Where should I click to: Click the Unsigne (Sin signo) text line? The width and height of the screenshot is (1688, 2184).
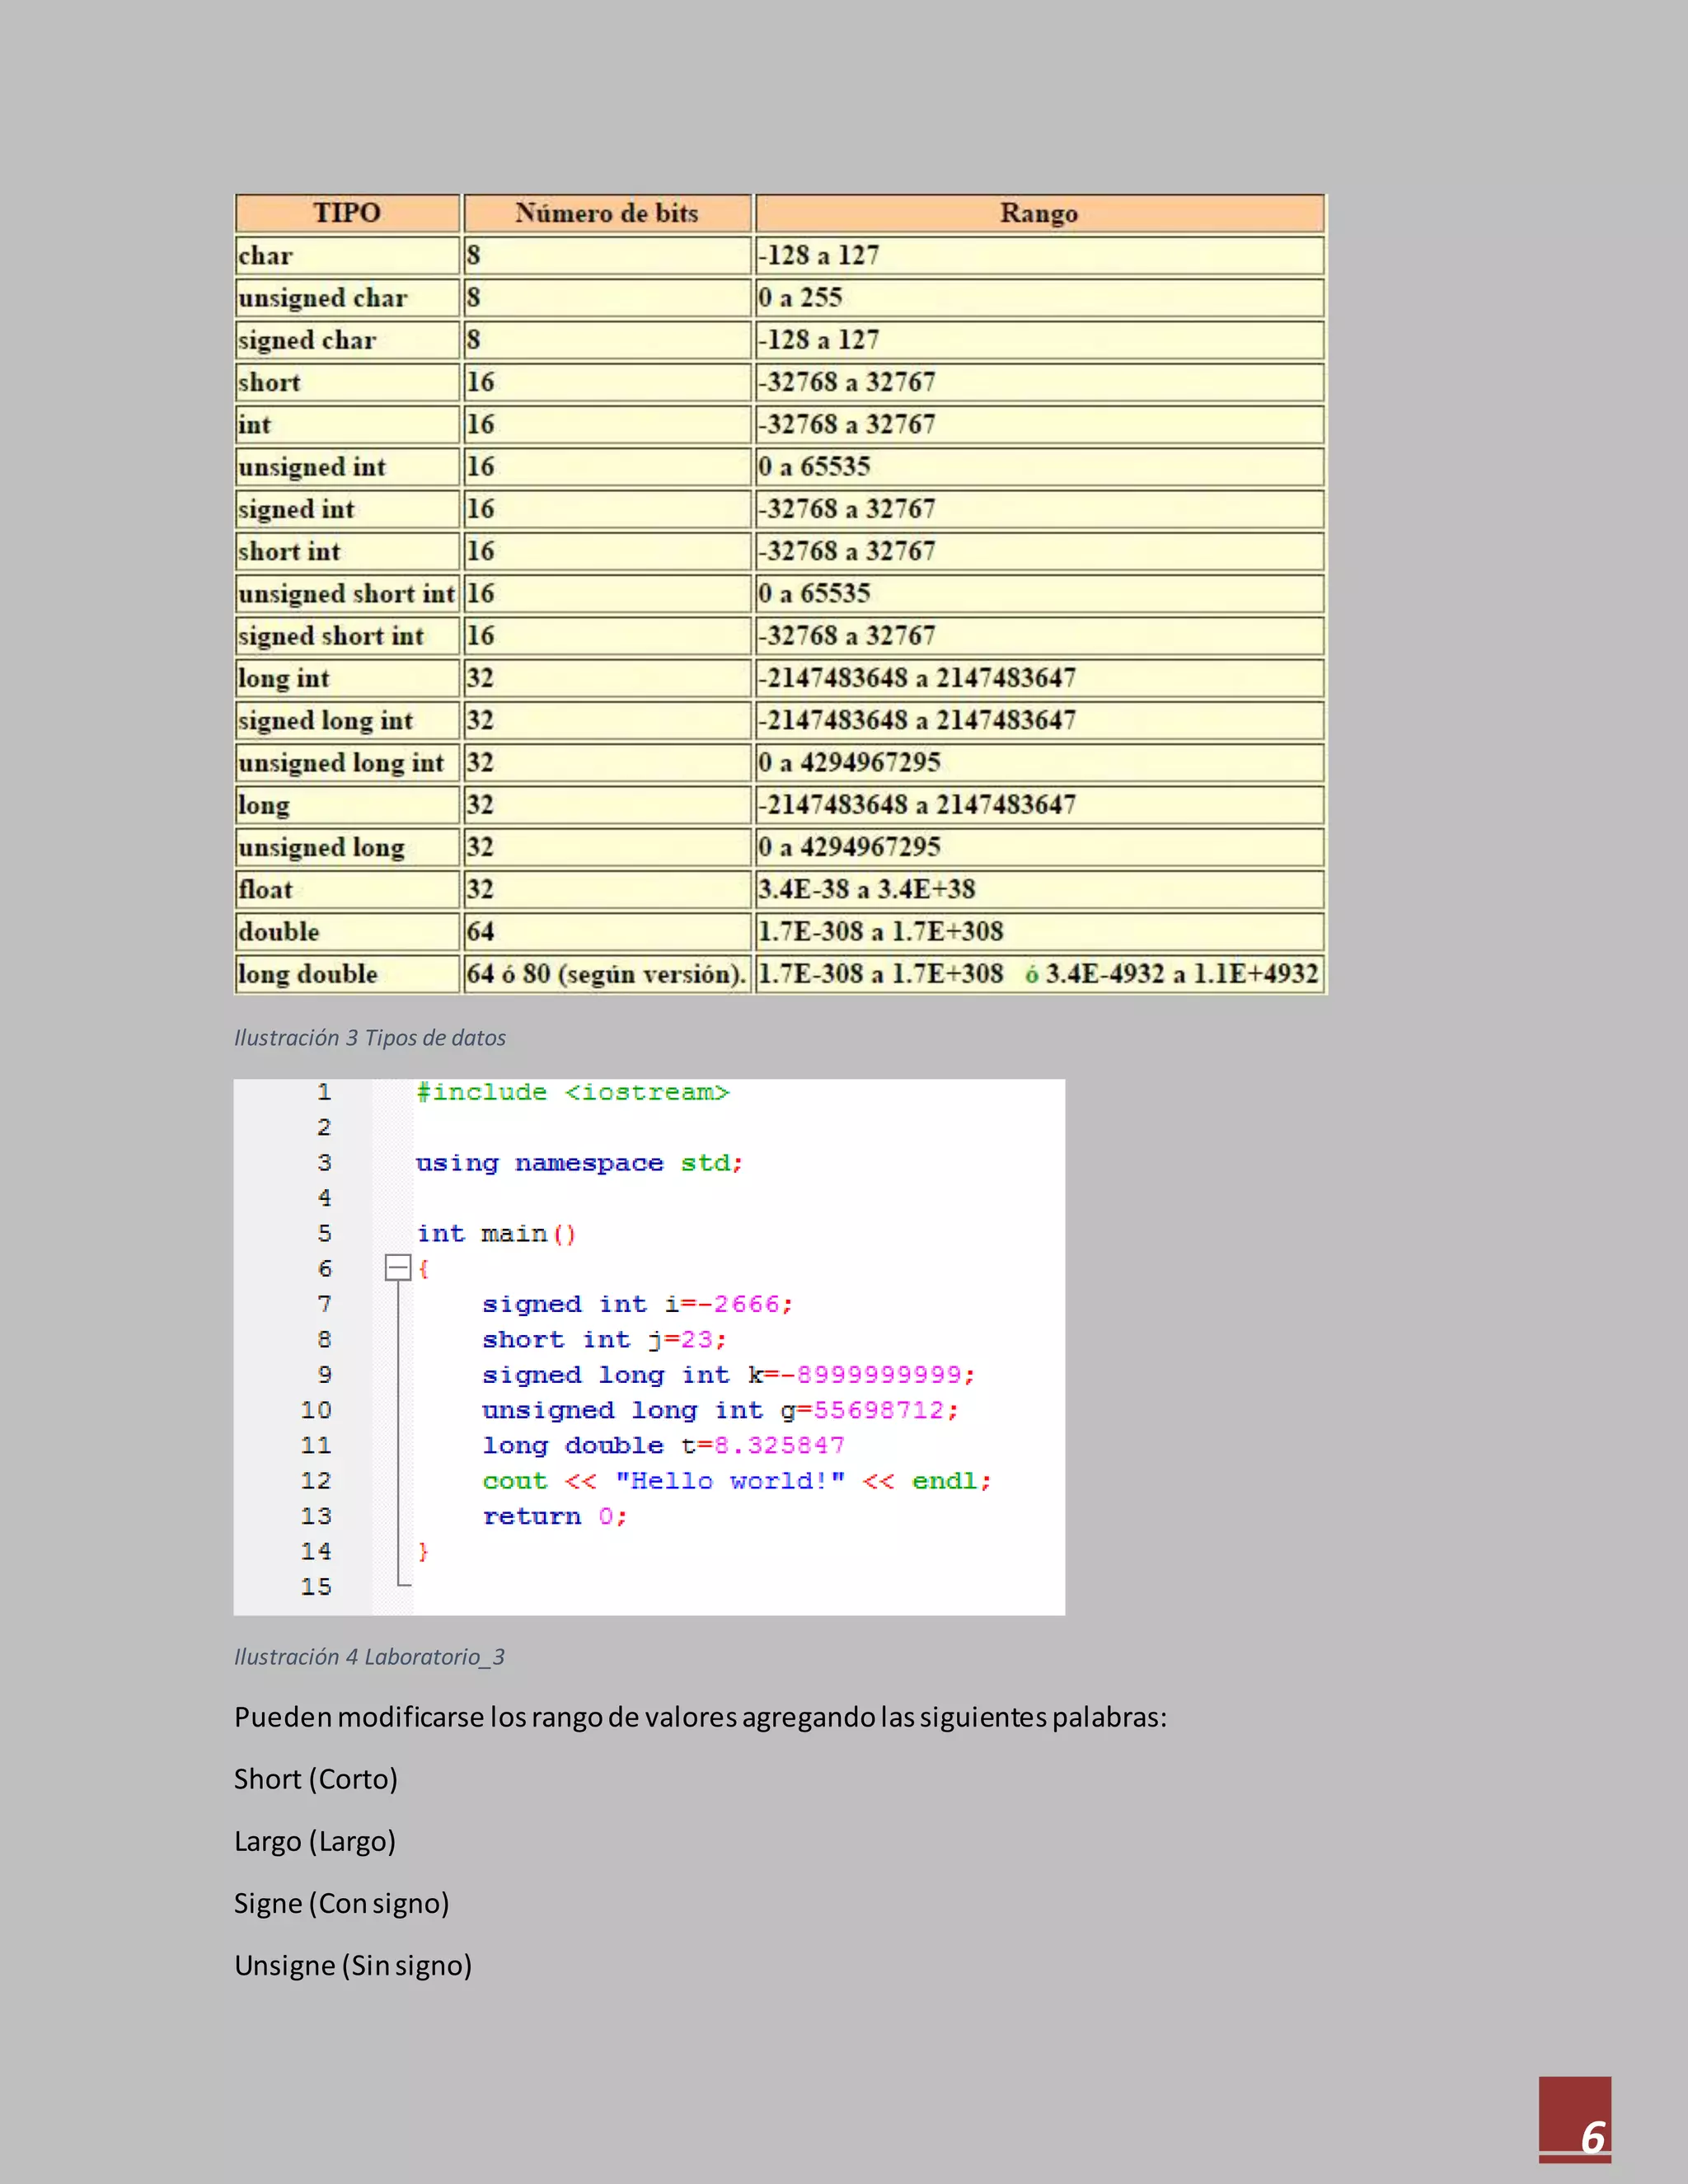[x=353, y=1965]
